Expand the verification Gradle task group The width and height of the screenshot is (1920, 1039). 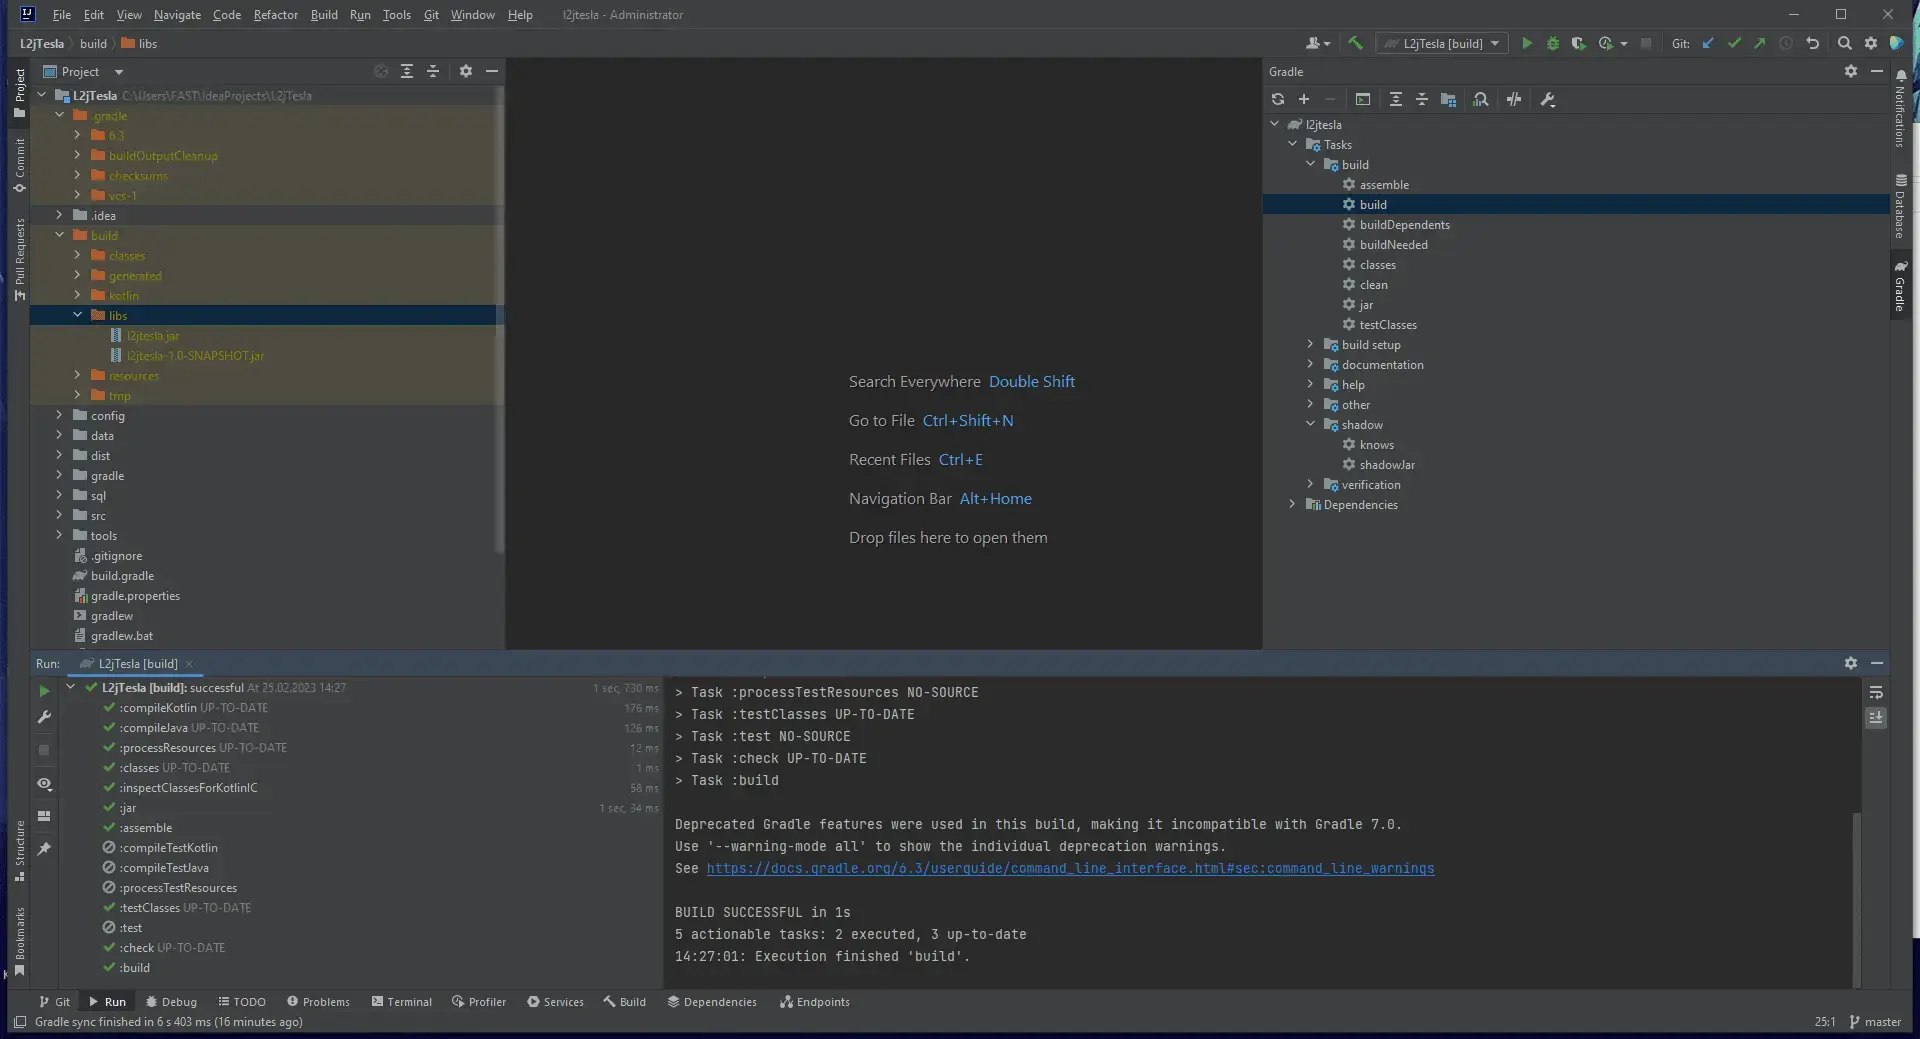click(x=1311, y=484)
